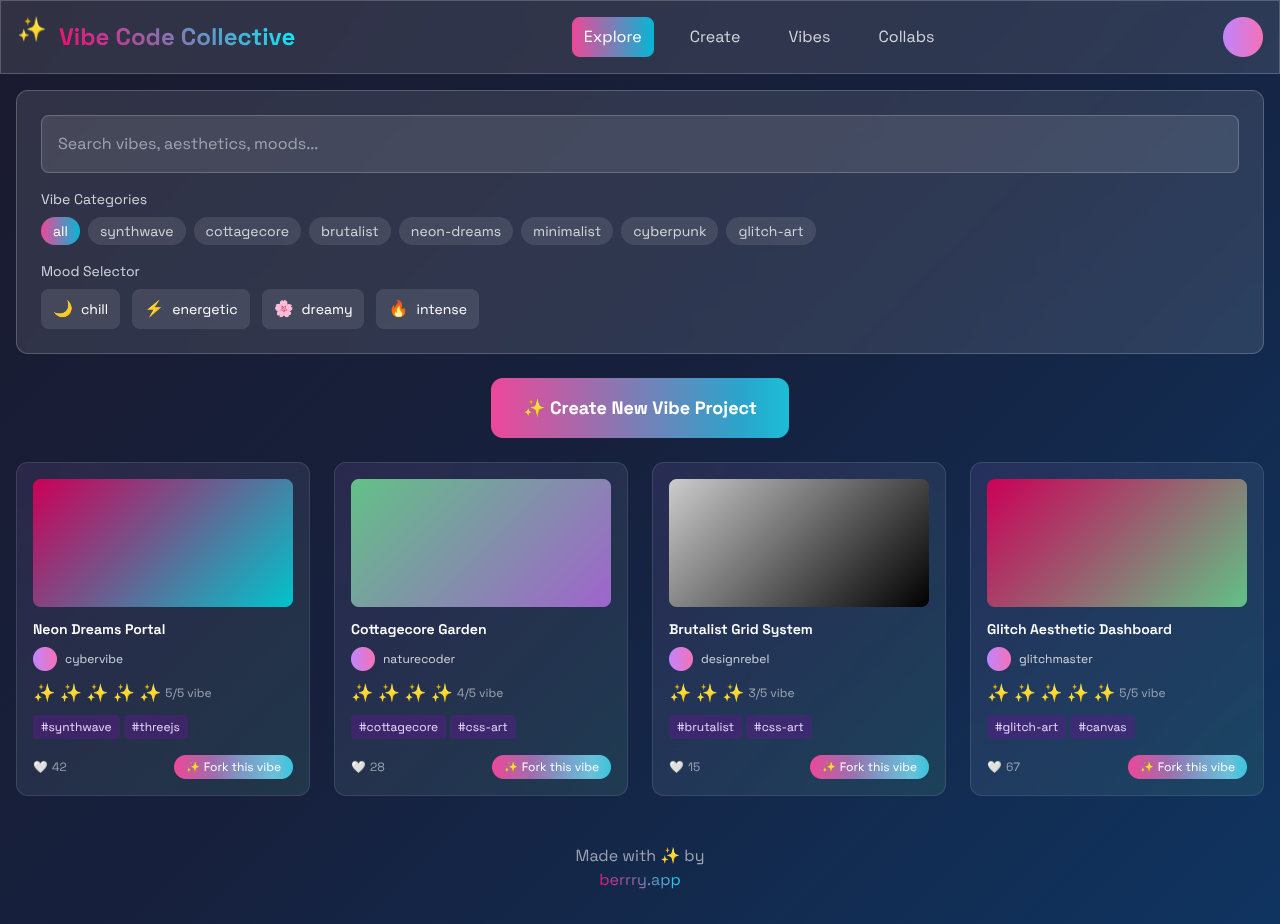
Task: Click the lightning bolt icon on the energetic mood
Action: tap(153, 308)
